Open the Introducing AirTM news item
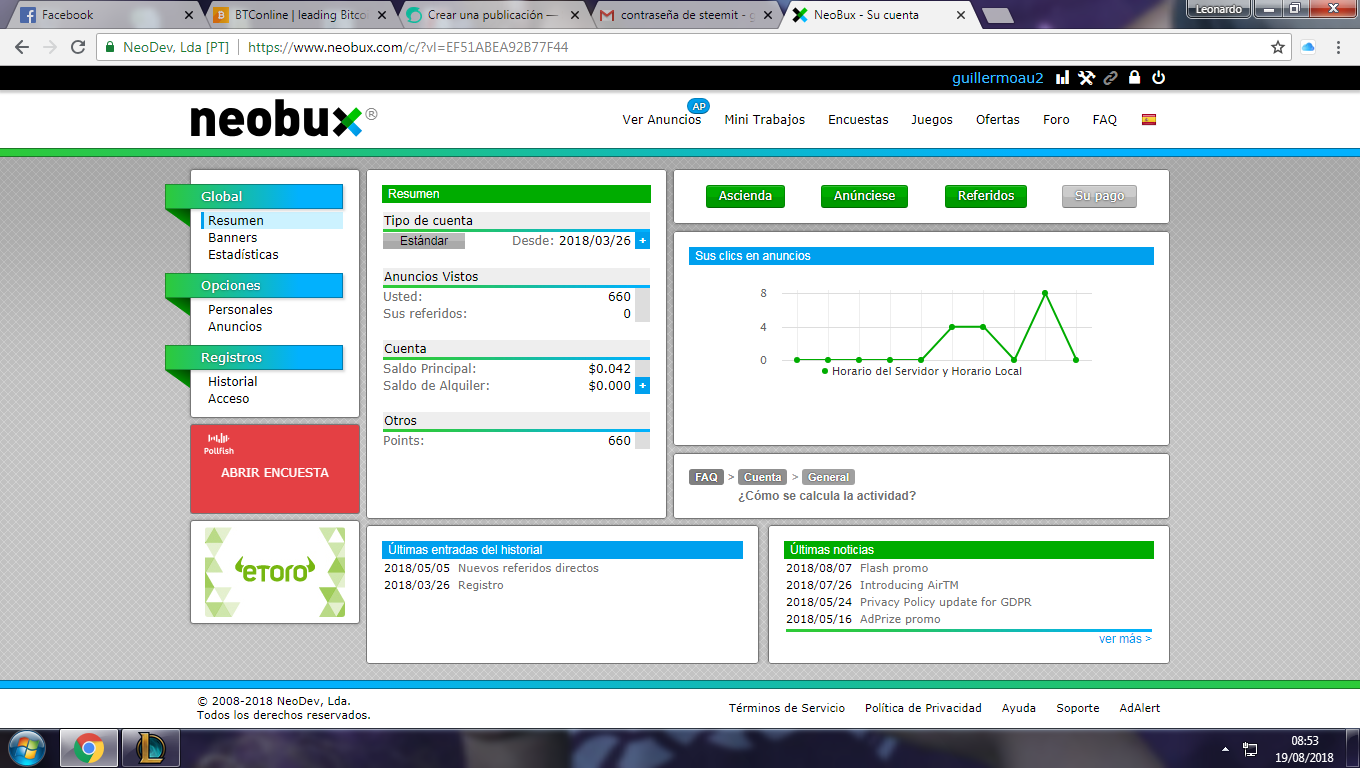The width and height of the screenshot is (1360, 768). pyautogui.click(x=909, y=585)
